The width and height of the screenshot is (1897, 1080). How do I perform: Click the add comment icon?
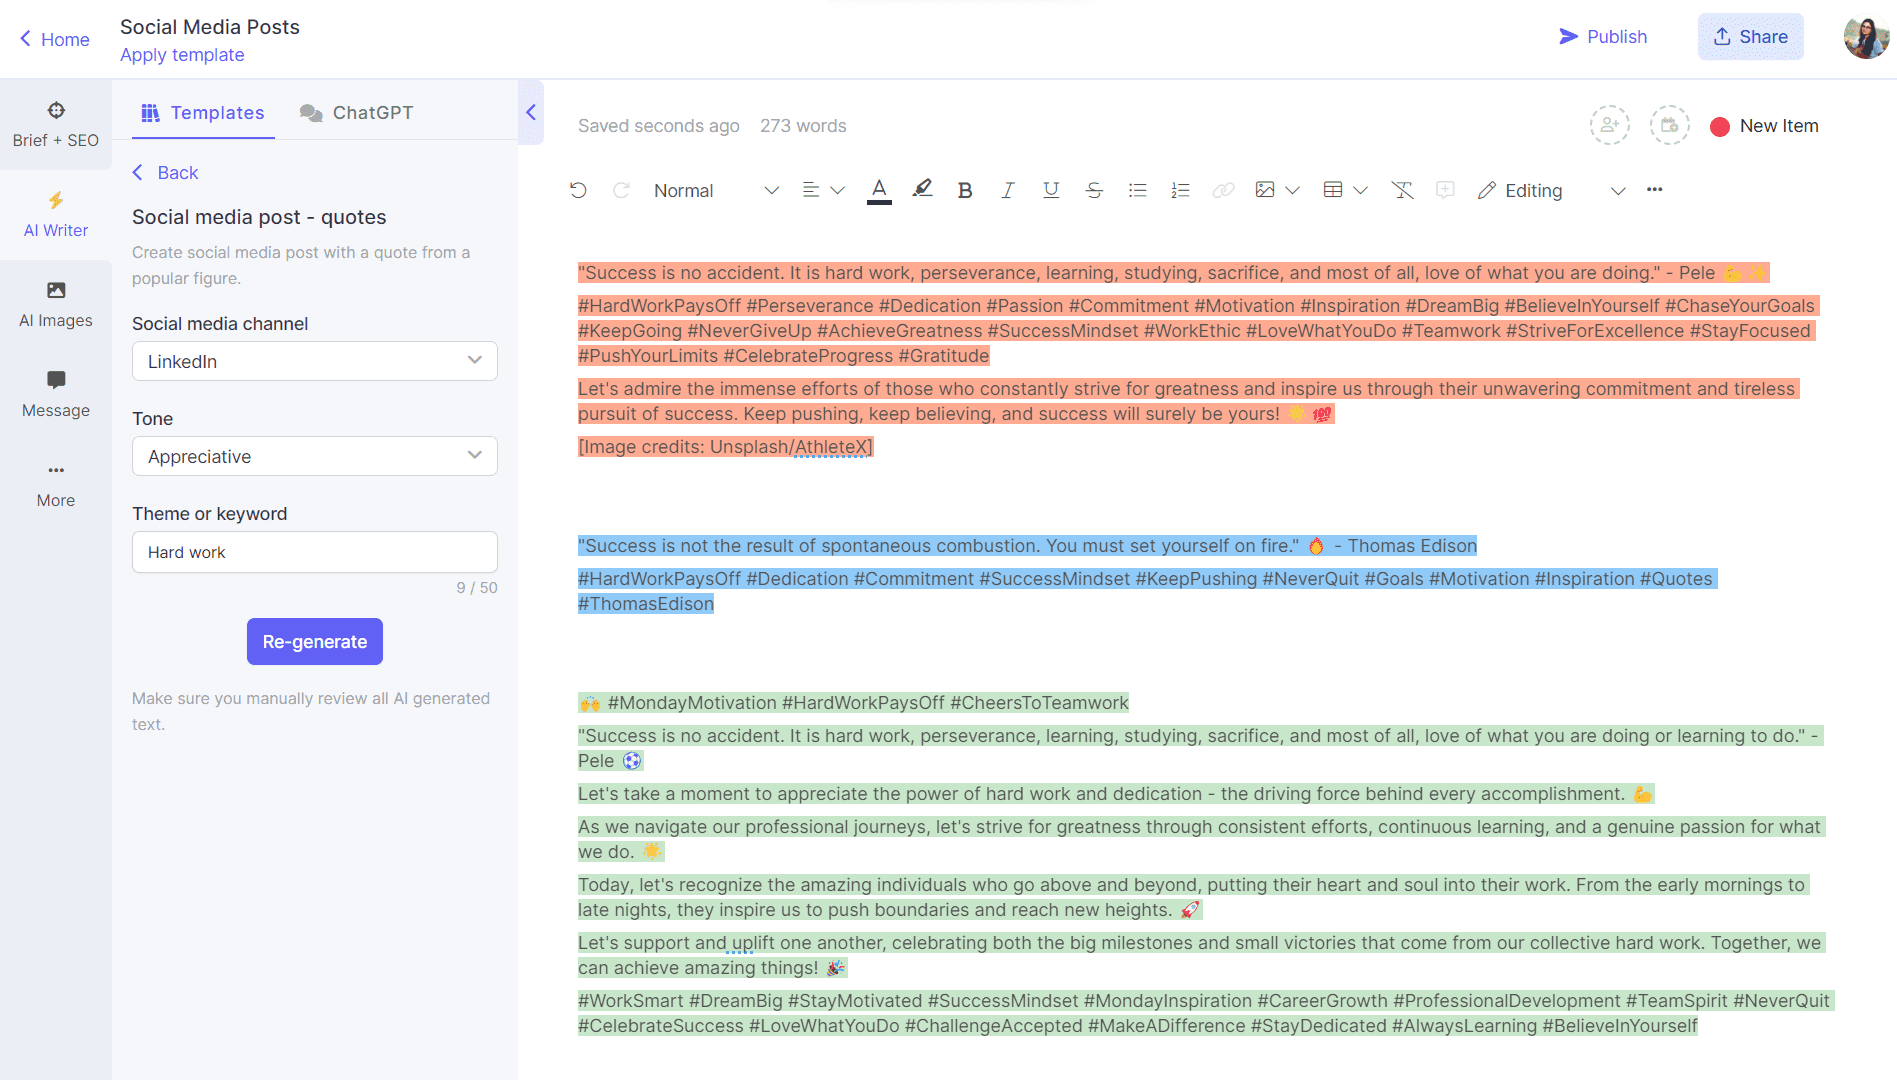(x=1445, y=190)
